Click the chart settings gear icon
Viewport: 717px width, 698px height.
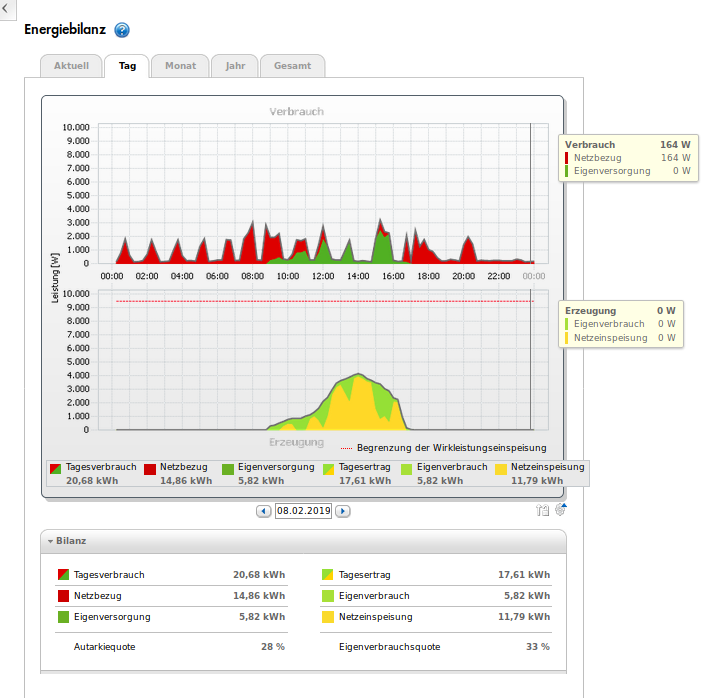point(560,510)
